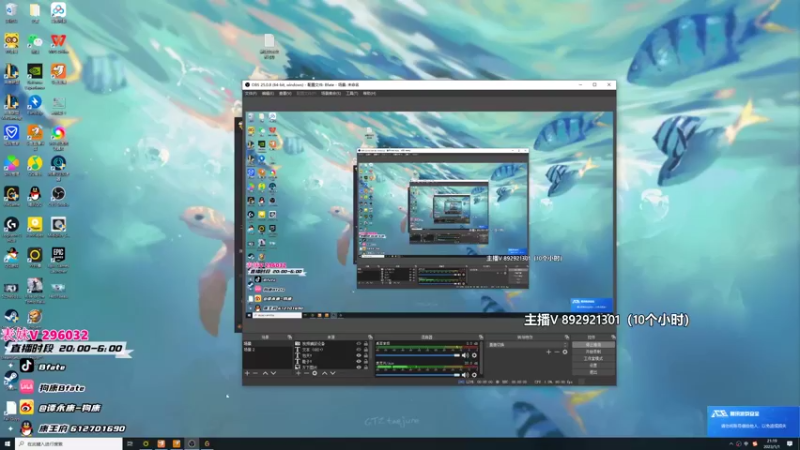Select the Recycle Bin desktop icon
This screenshot has width=800, height=450.
[x=11, y=12]
